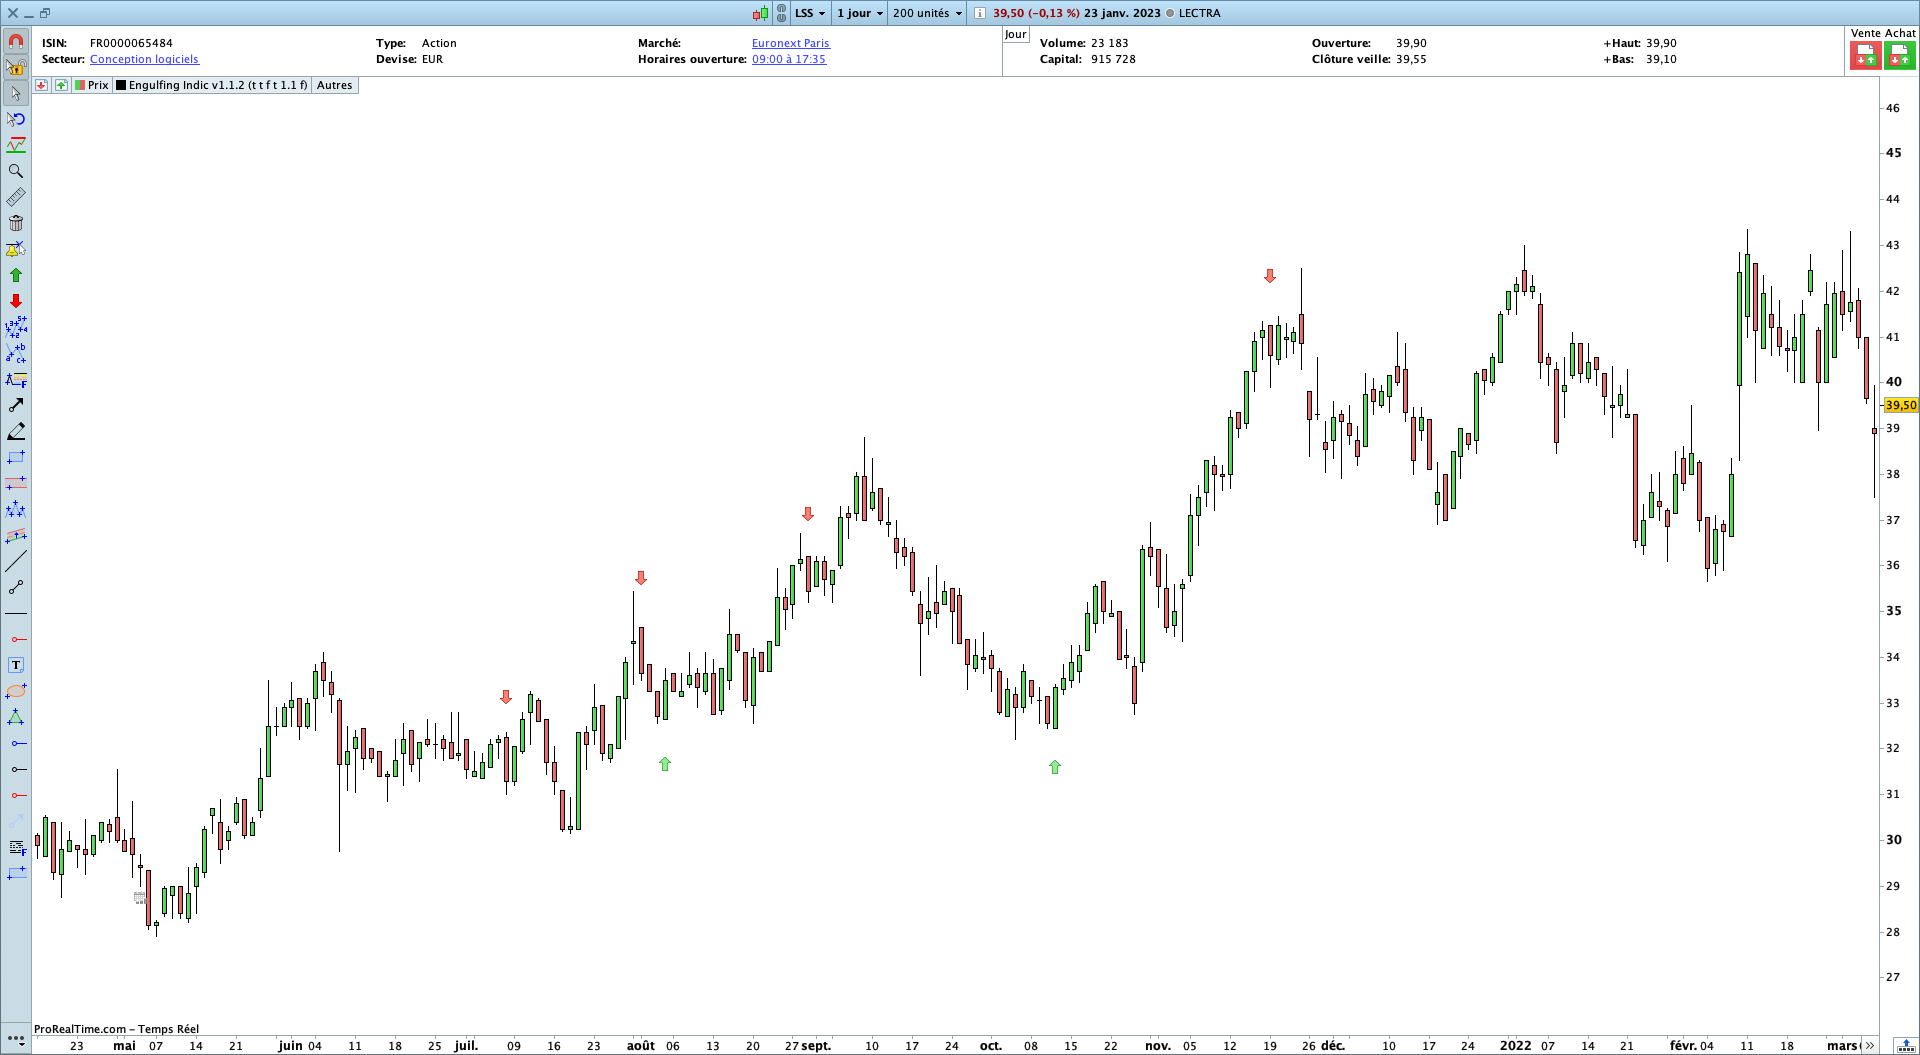Image resolution: width=1920 pixels, height=1055 pixels.
Task: Select the bell alert tool
Action: click(x=16, y=249)
